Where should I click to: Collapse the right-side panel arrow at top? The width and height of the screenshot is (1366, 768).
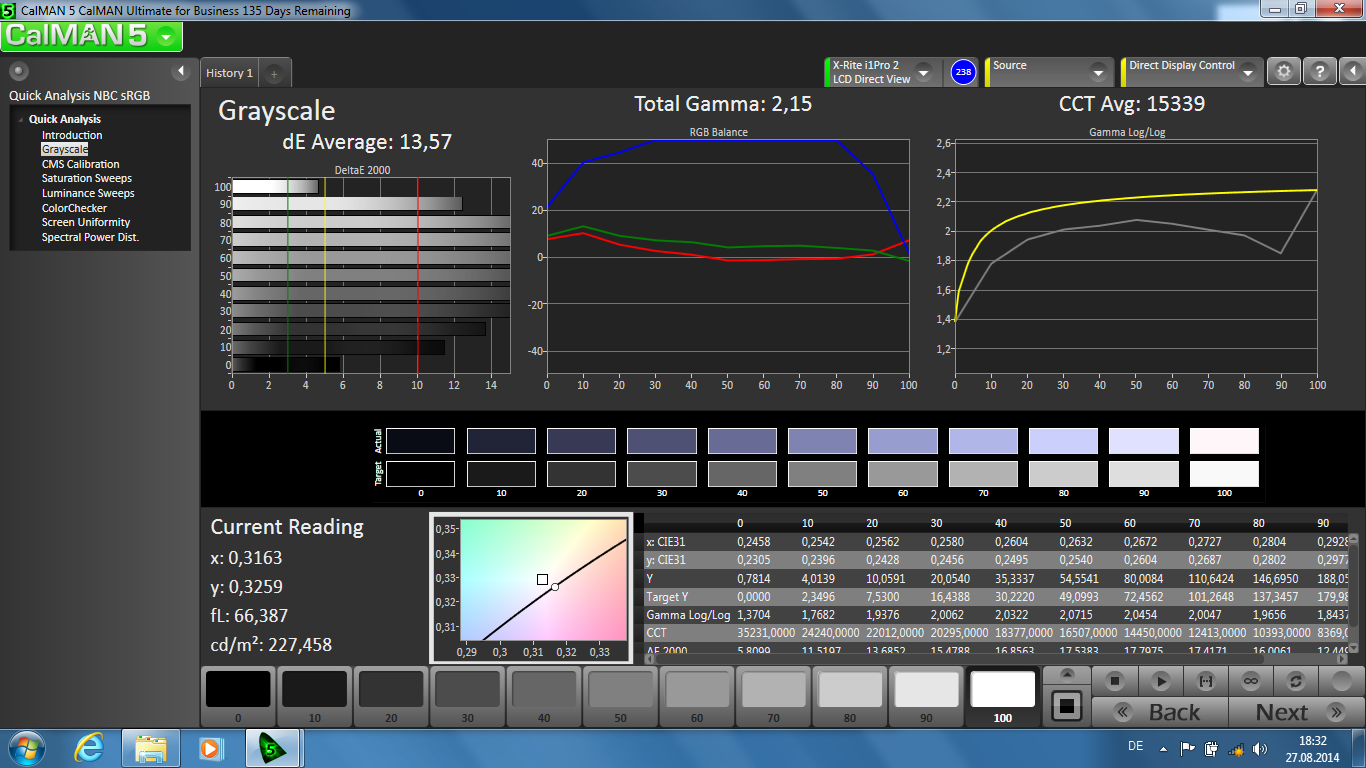1352,72
